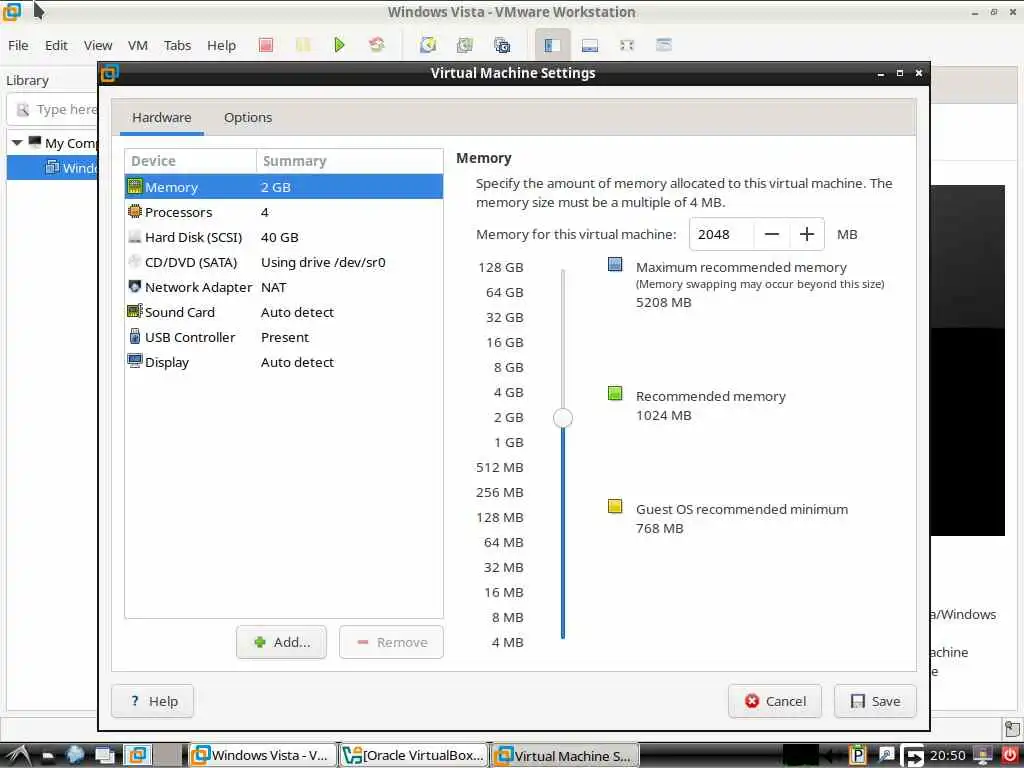The width and height of the screenshot is (1024, 768).
Task: Click the Remove hardware button
Action: tap(391, 643)
